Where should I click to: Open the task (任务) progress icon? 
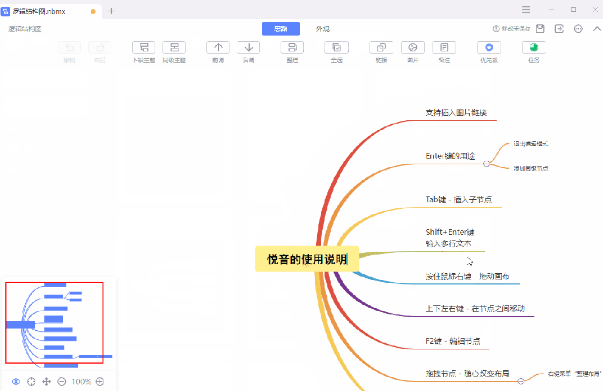(534, 48)
